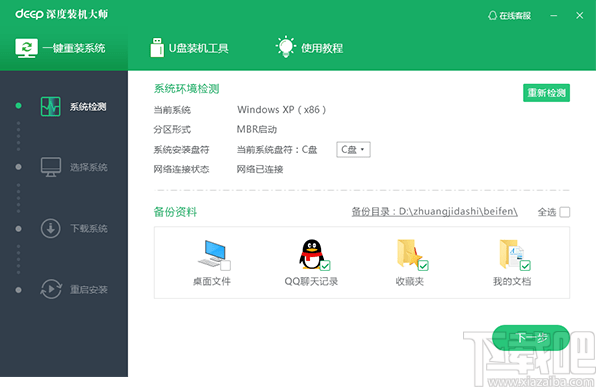Uncheck the 收藏夹 backup checkbox

pos(423,265)
